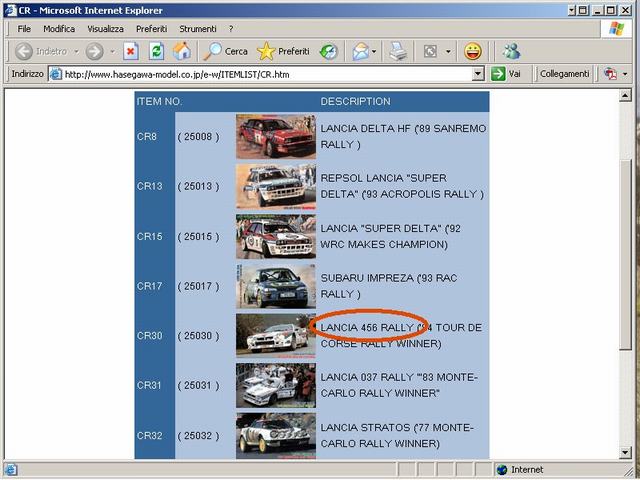Click the CR17 item number
This screenshot has height=480, width=640.
point(149,287)
